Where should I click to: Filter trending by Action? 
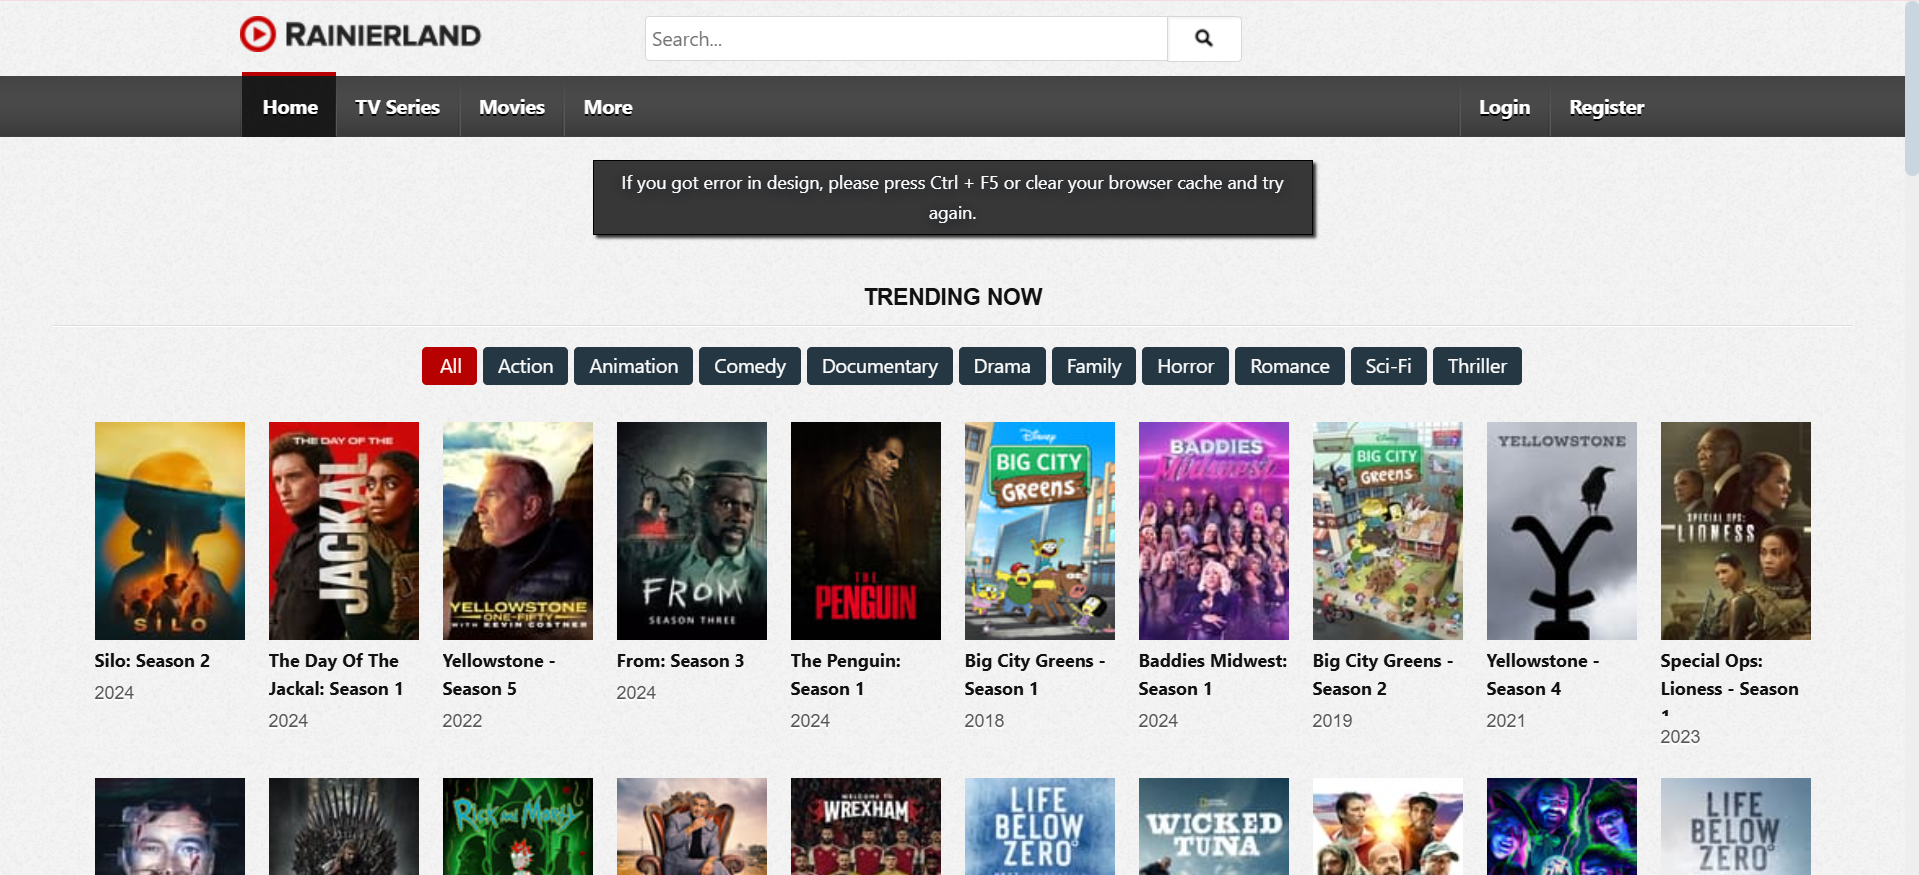[x=525, y=366]
